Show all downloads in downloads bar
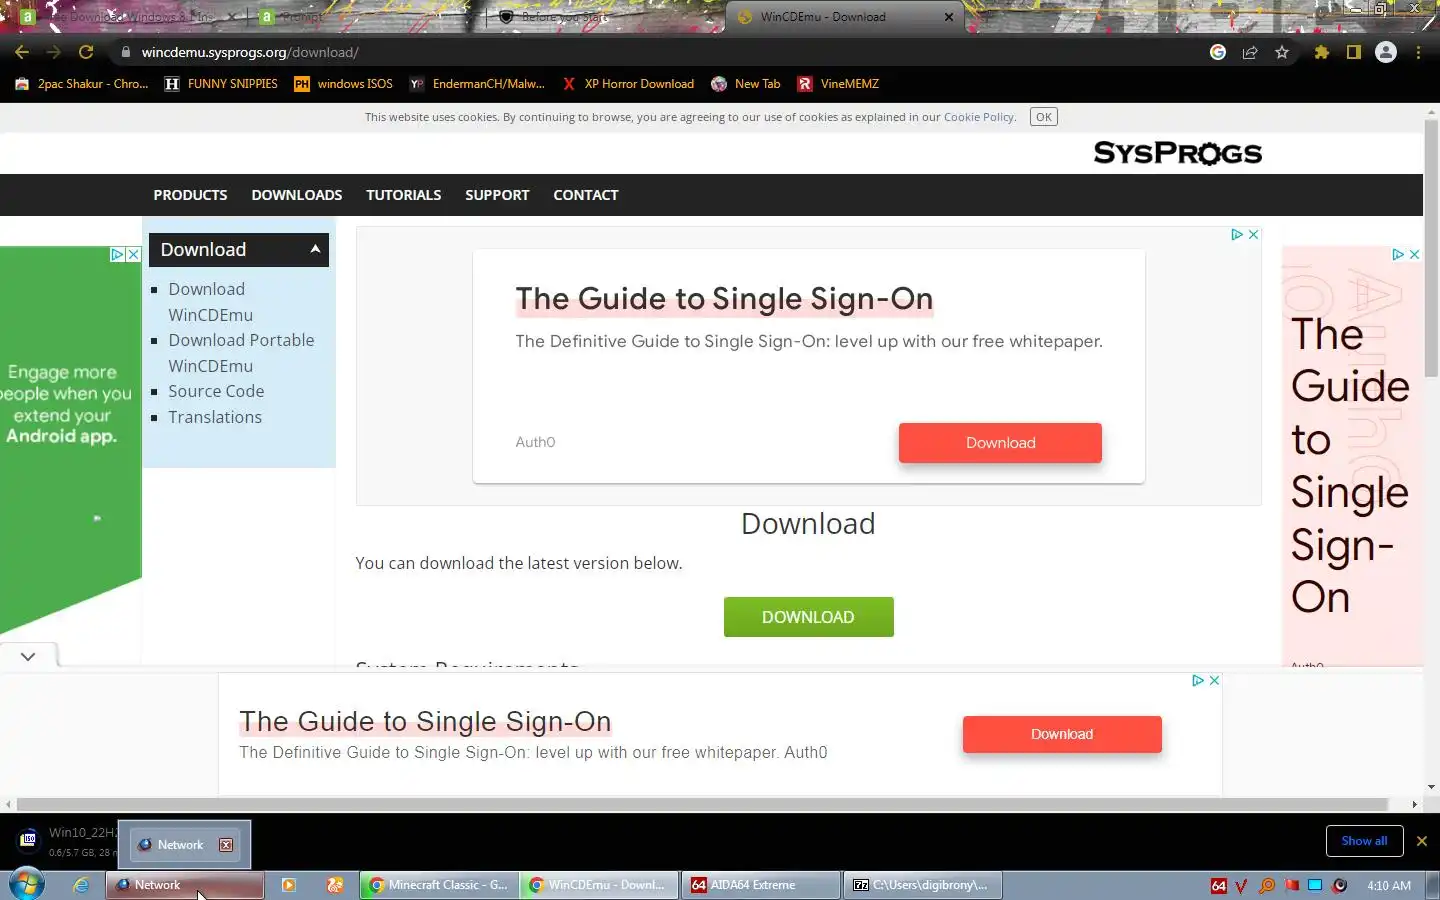 [x=1364, y=841]
